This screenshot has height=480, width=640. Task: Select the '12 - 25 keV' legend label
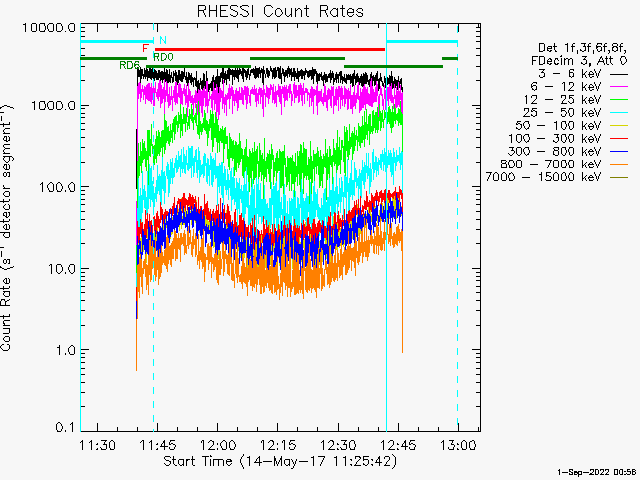tap(562, 100)
